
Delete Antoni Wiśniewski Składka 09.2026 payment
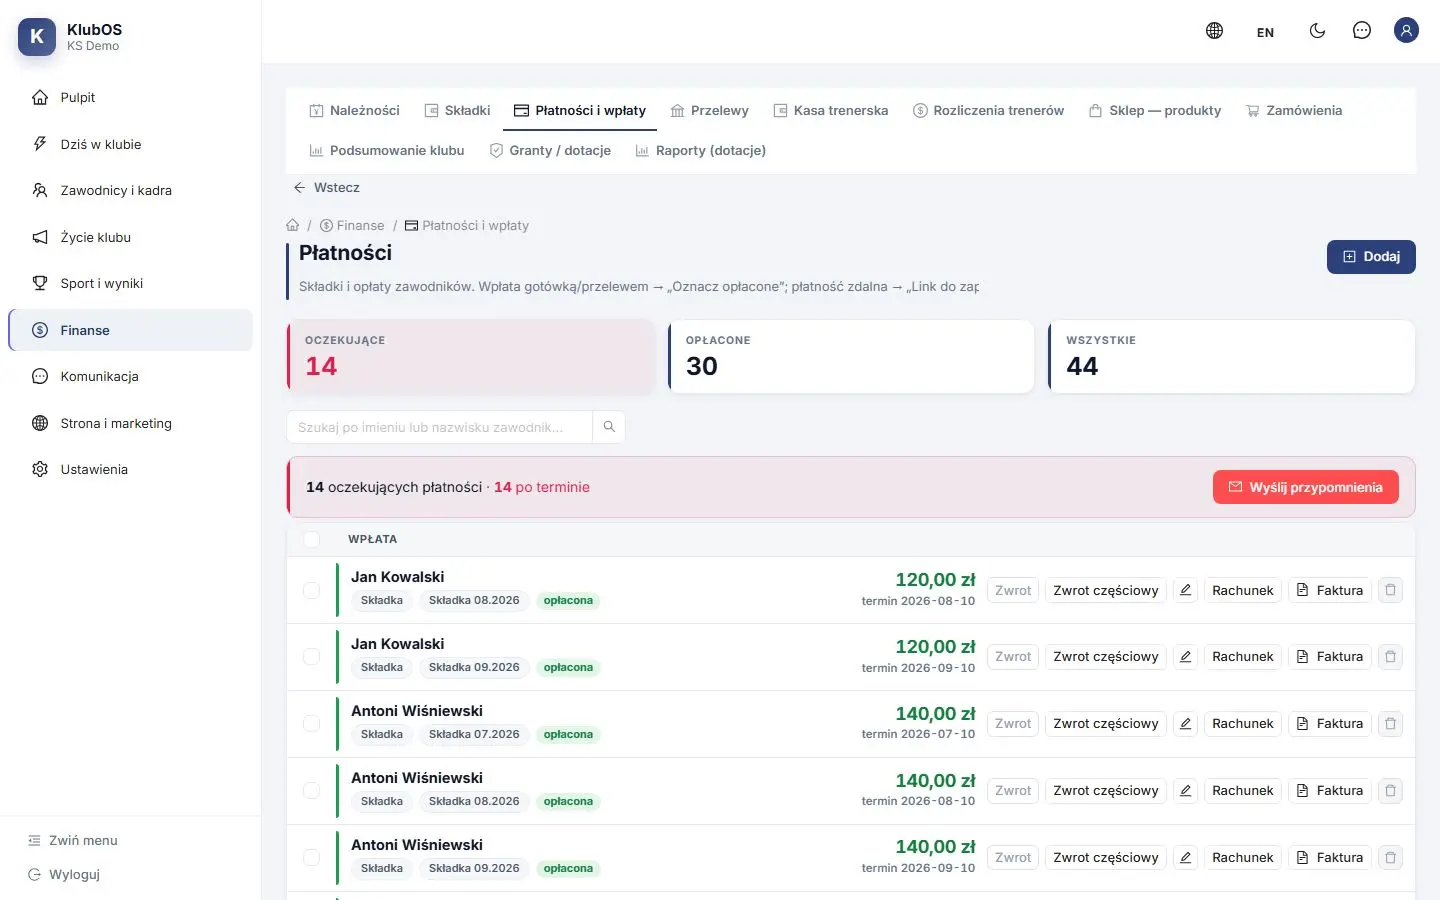[x=1390, y=858]
